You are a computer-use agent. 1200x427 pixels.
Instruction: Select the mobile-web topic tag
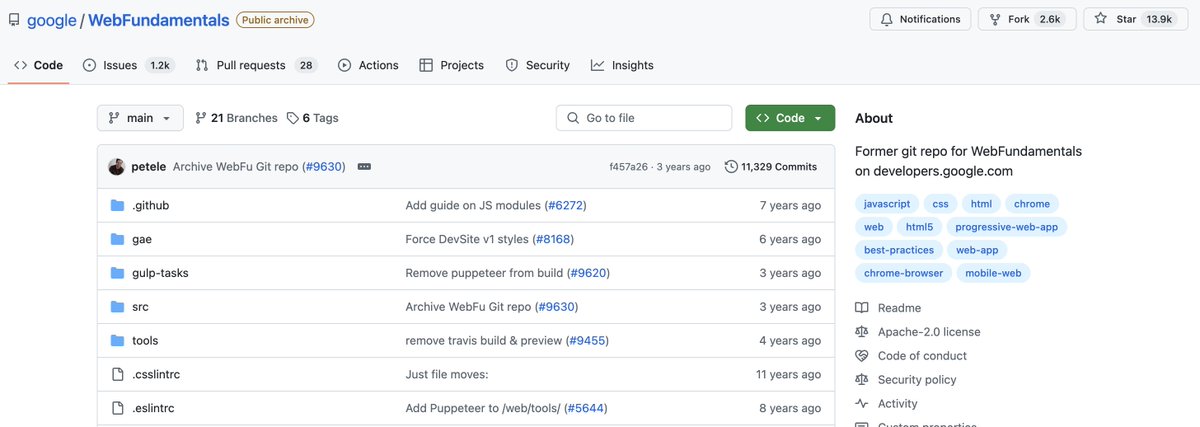[993, 273]
